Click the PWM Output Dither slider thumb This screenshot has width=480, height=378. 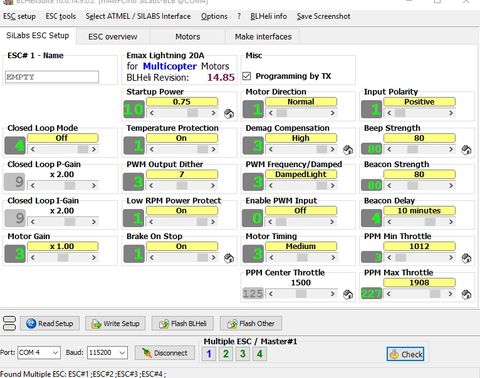click(182, 185)
